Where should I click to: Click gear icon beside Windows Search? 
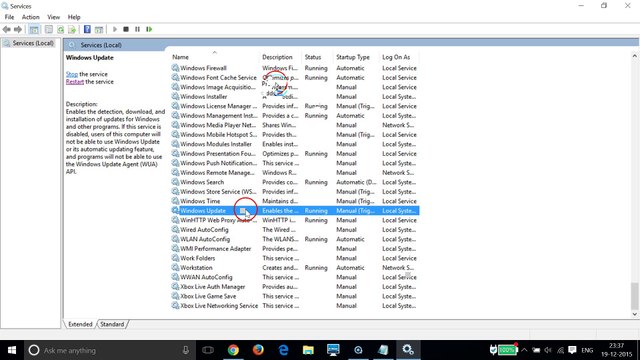coord(175,182)
